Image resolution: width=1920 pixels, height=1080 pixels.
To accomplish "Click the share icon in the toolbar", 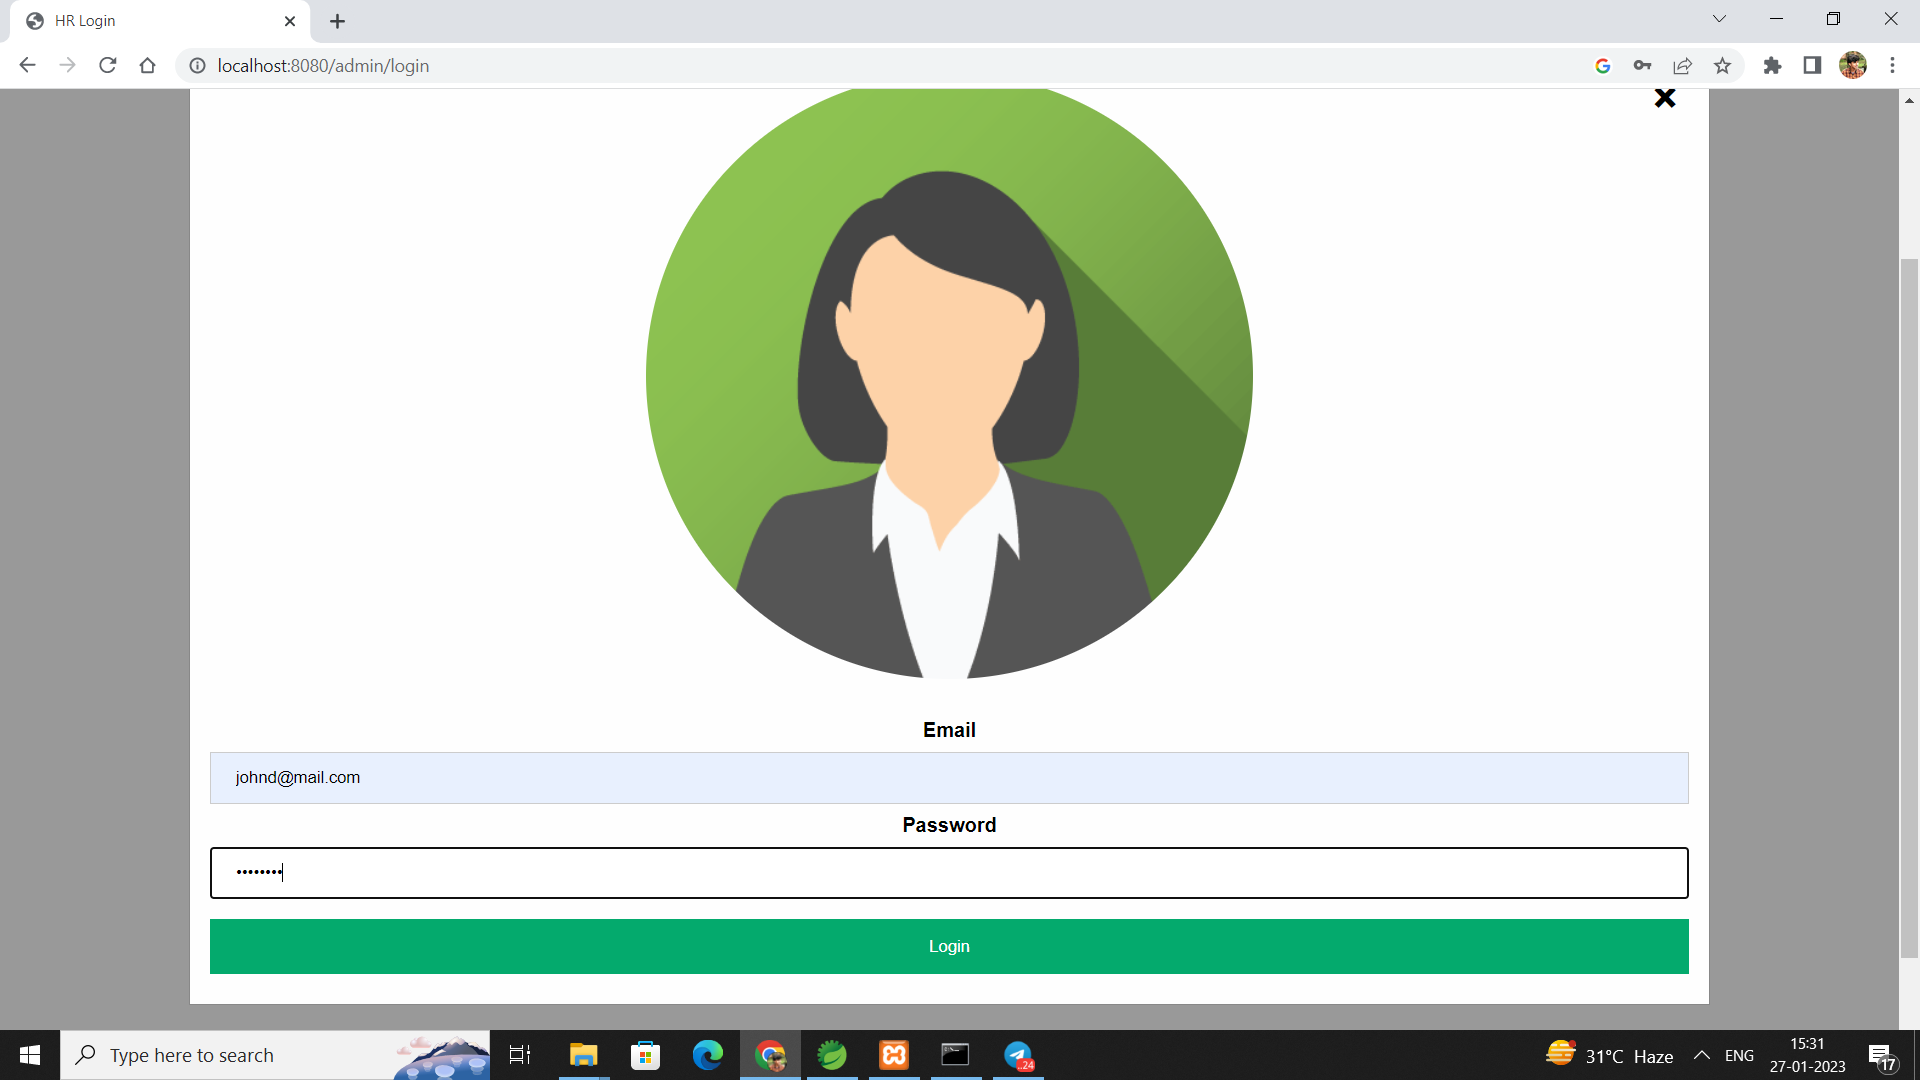I will point(1683,65).
